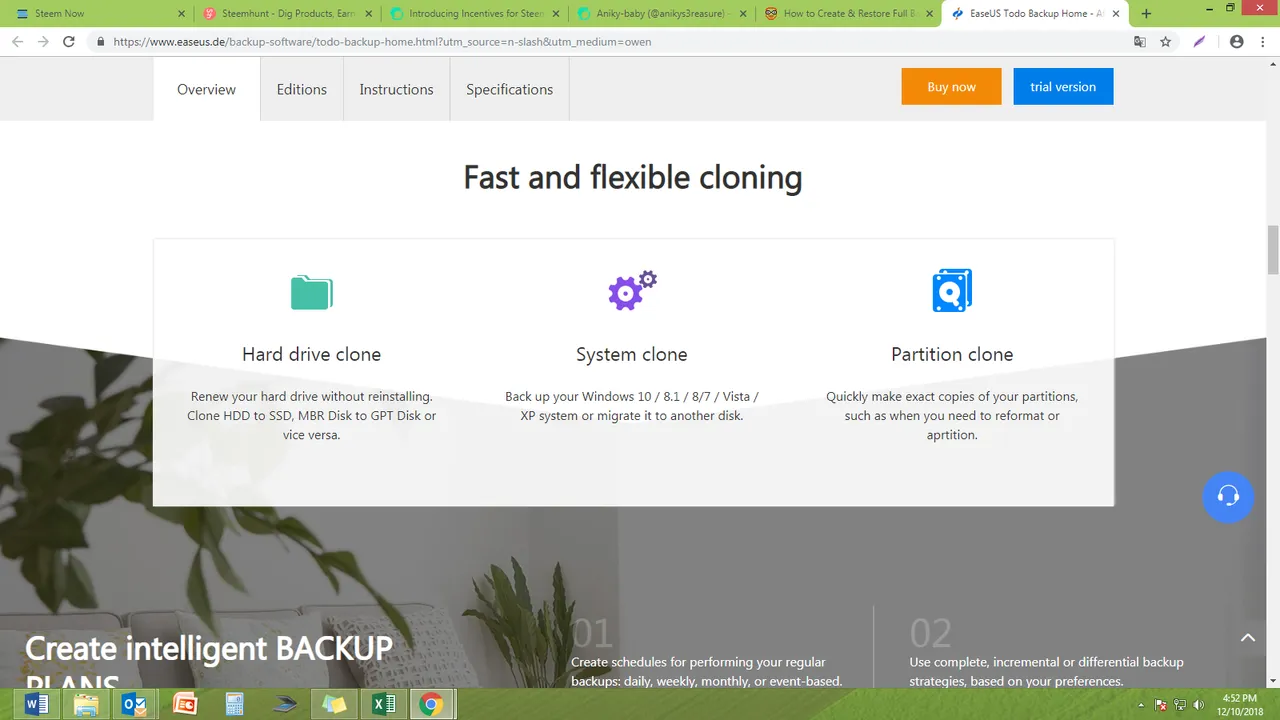The width and height of the screenshot is (1280, 720).
Task: Click the browser Back arrow
Action: pos(17,42)
